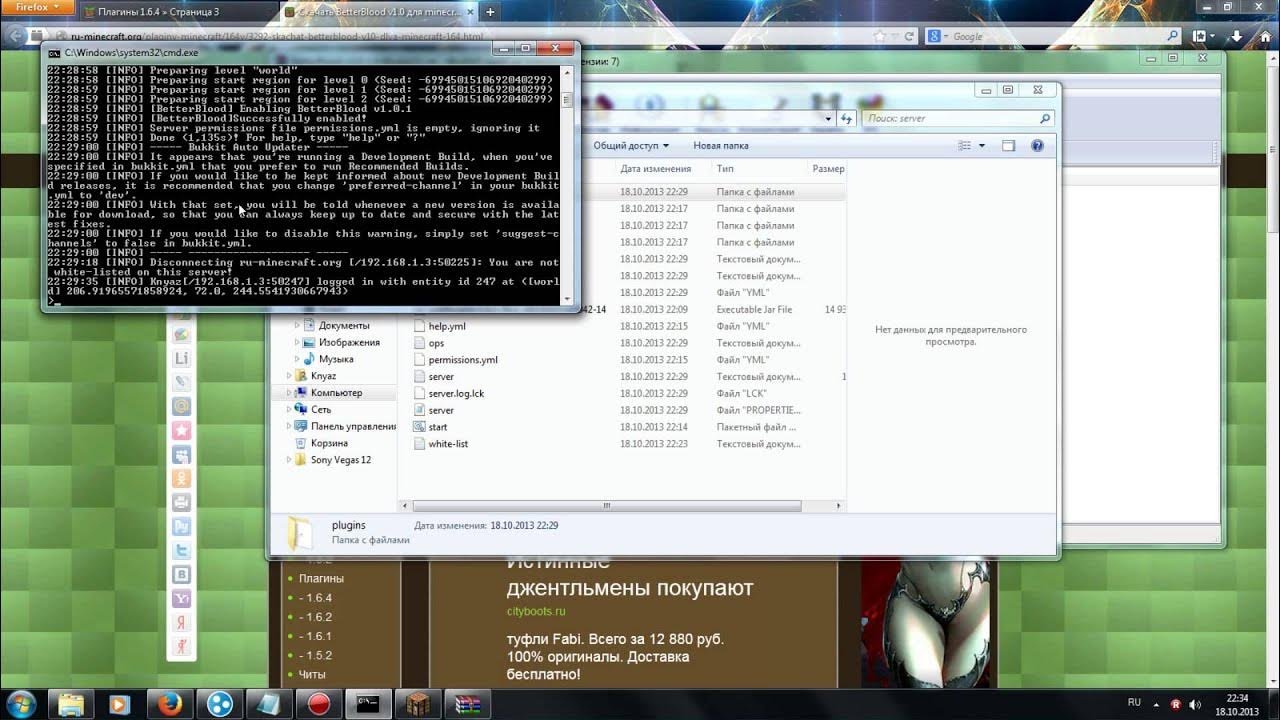Open the 1.6.2 plugins link
The width and height of the screenshot is (1280, 720).
[x=315, y=617]
